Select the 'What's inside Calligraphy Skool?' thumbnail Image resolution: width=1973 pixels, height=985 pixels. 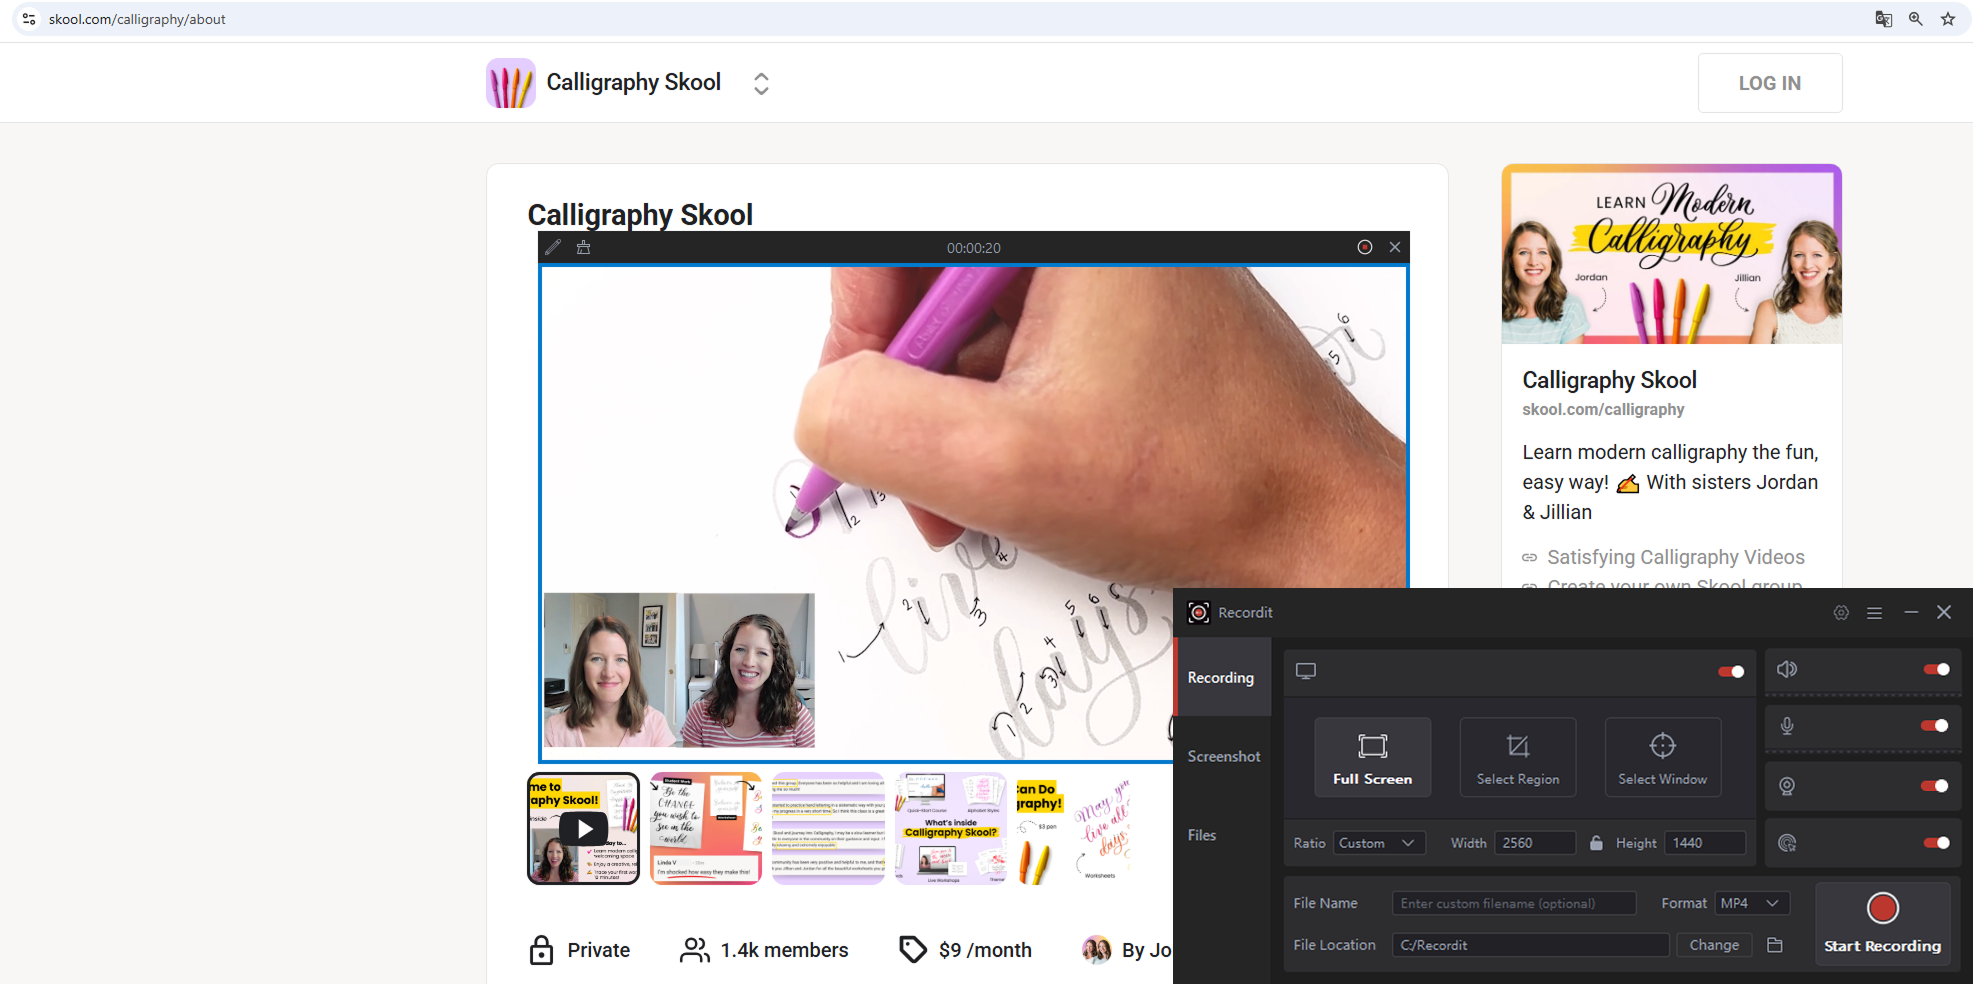951,828
